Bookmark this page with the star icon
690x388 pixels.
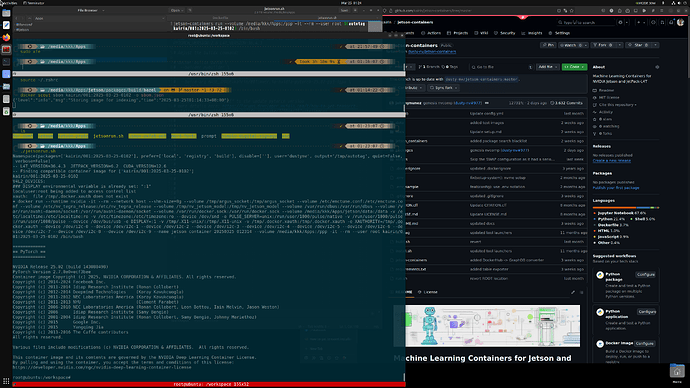tap(572, 11)
